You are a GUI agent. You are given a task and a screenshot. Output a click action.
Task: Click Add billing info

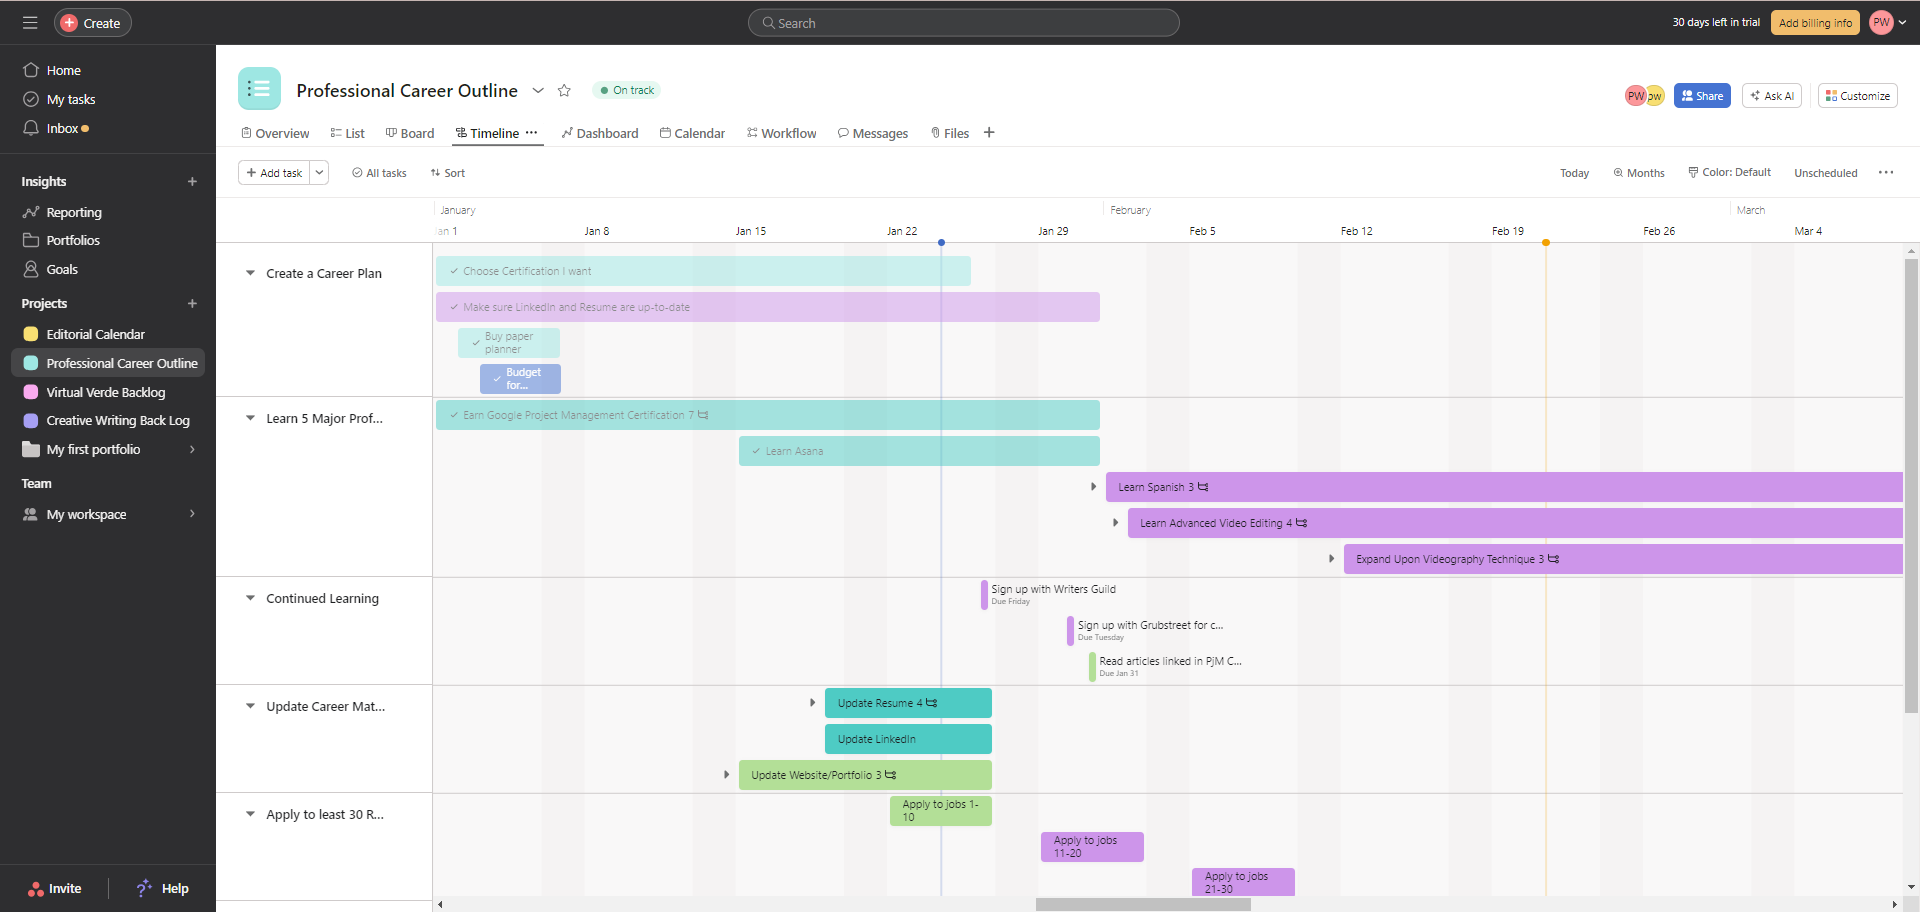click(x=1815, y=22)
